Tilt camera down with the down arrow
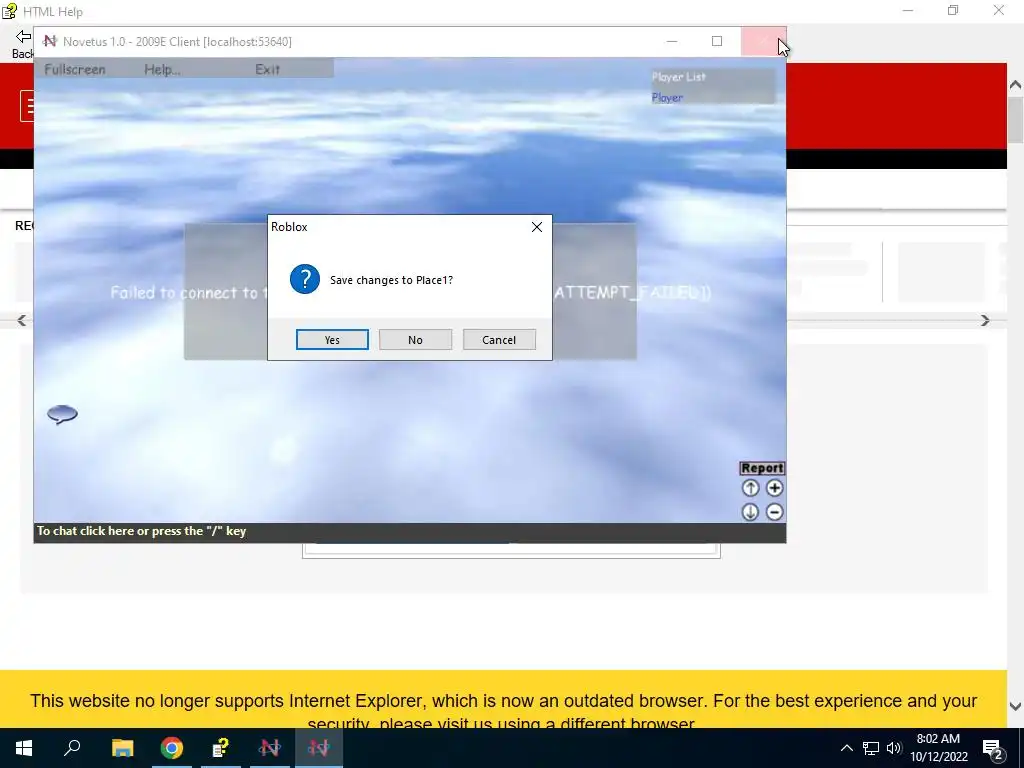This screenshot has height=768, width=1024. click(x=750, y=512)
